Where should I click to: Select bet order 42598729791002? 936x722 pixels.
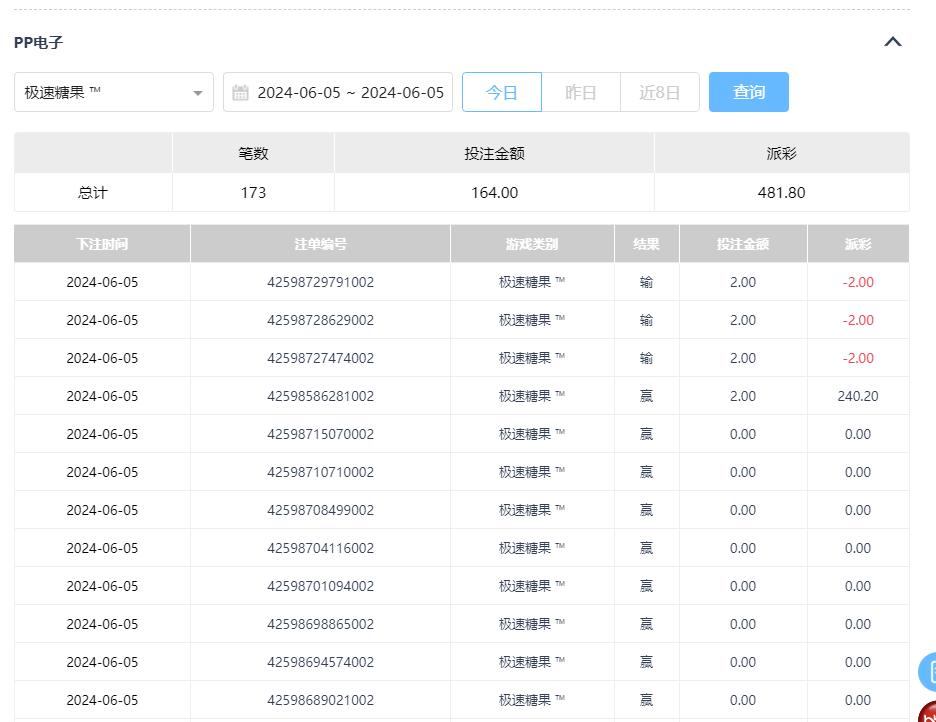pyautogui.click(x=320, y=282)
